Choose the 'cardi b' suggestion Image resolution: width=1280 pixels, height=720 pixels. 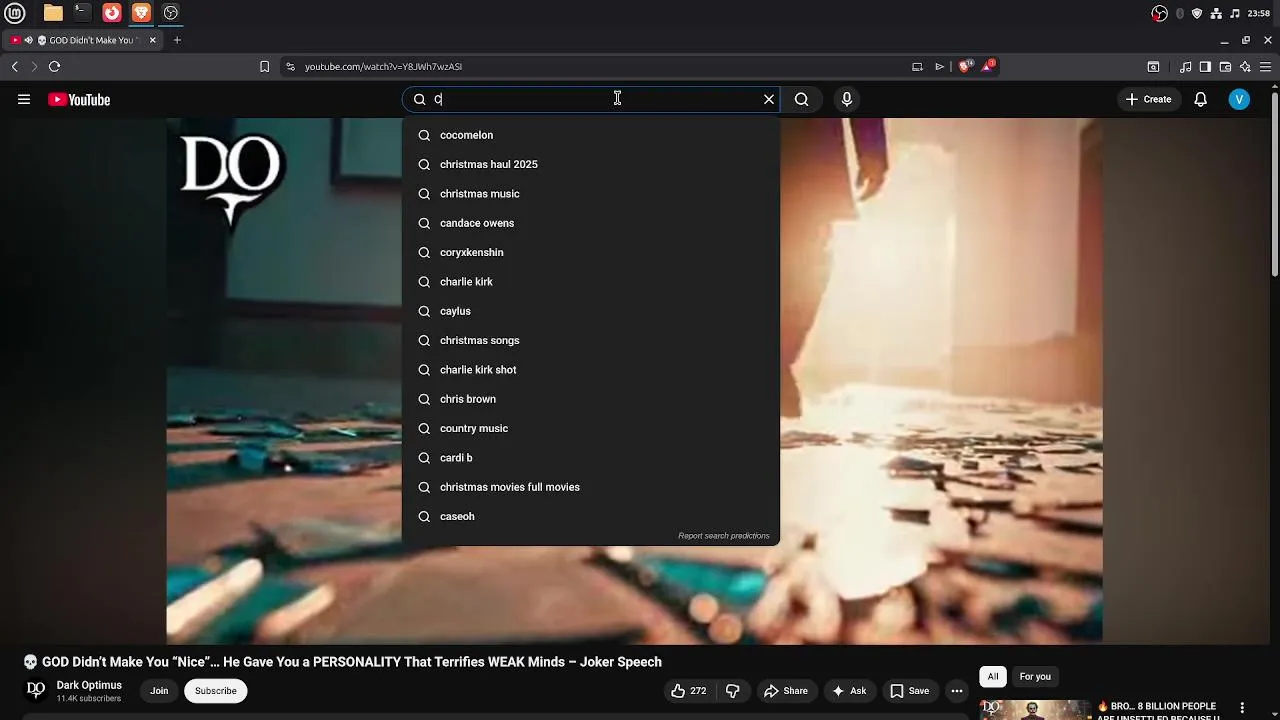[x=590, y=458]
